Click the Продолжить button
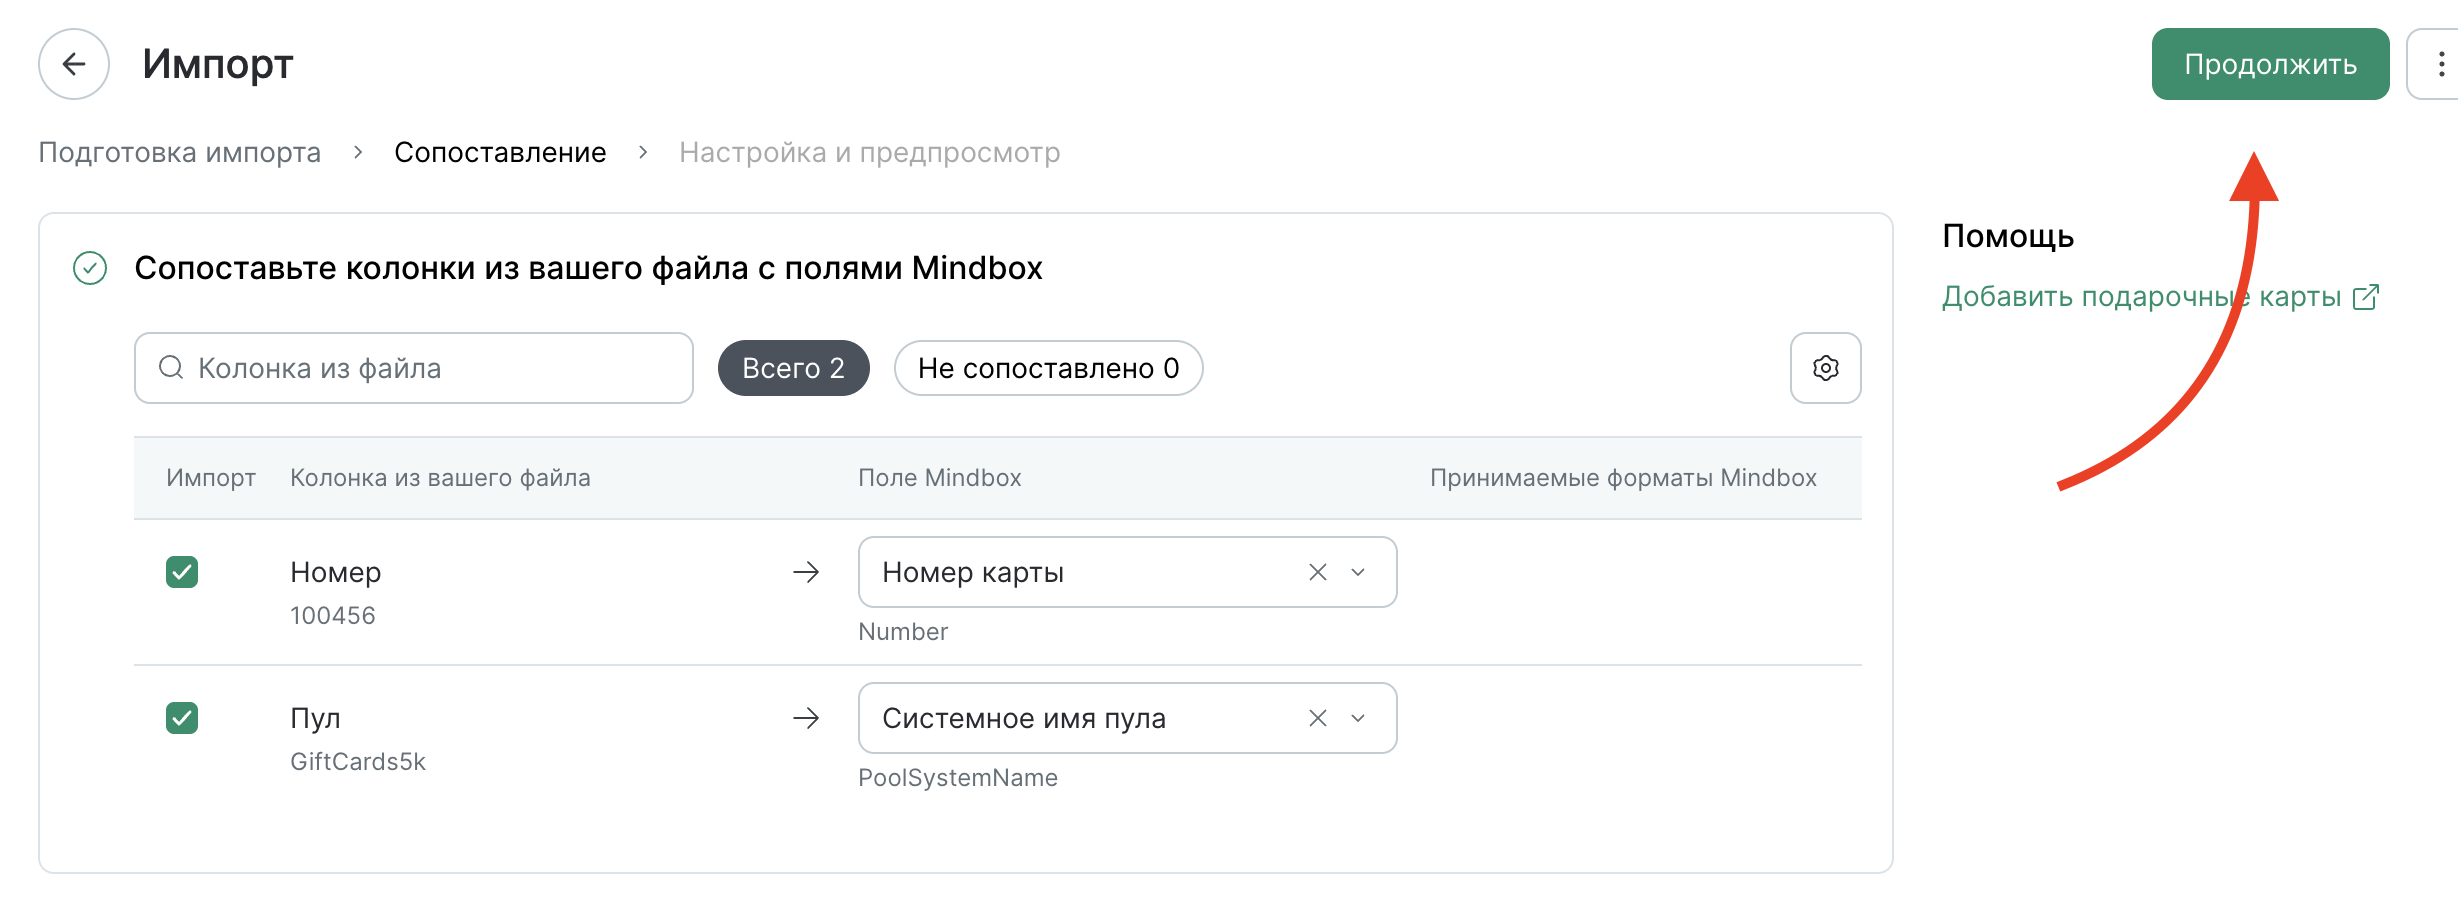Image resolution: width=2458 pixels, height=904 pixels. coord(2270,64)
